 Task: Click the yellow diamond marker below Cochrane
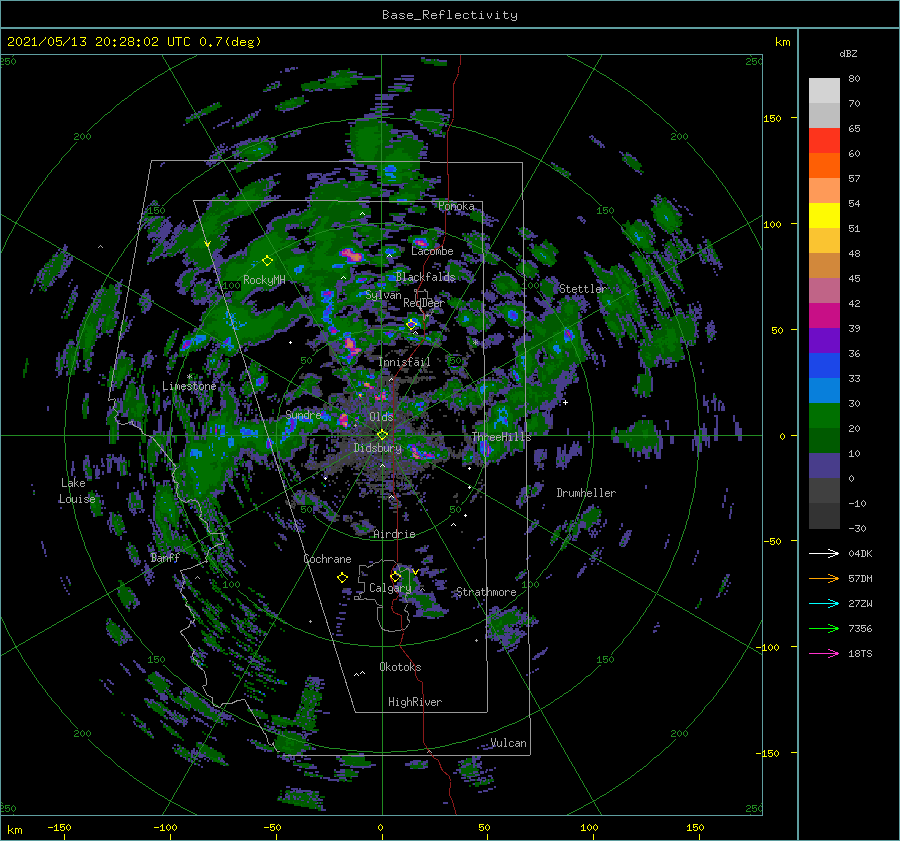(342, 578)
